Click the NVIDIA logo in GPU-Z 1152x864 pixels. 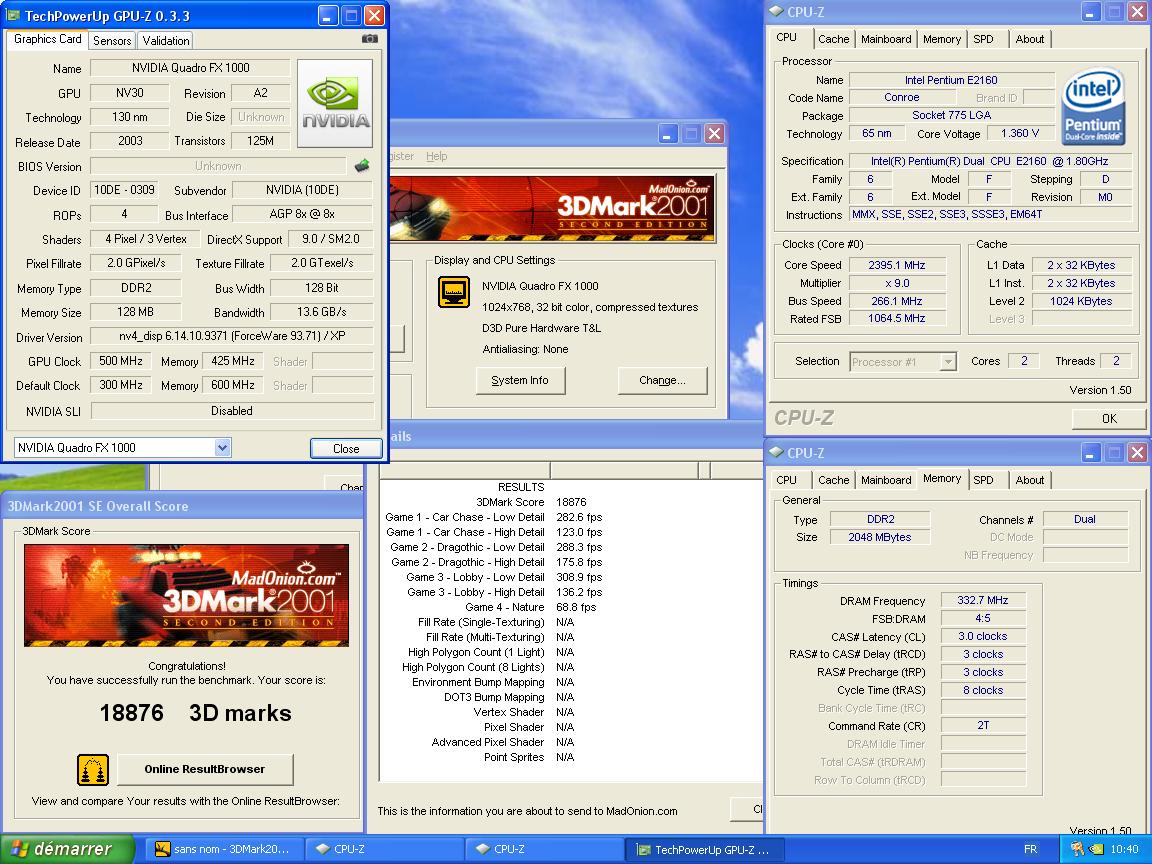(335, 103)
